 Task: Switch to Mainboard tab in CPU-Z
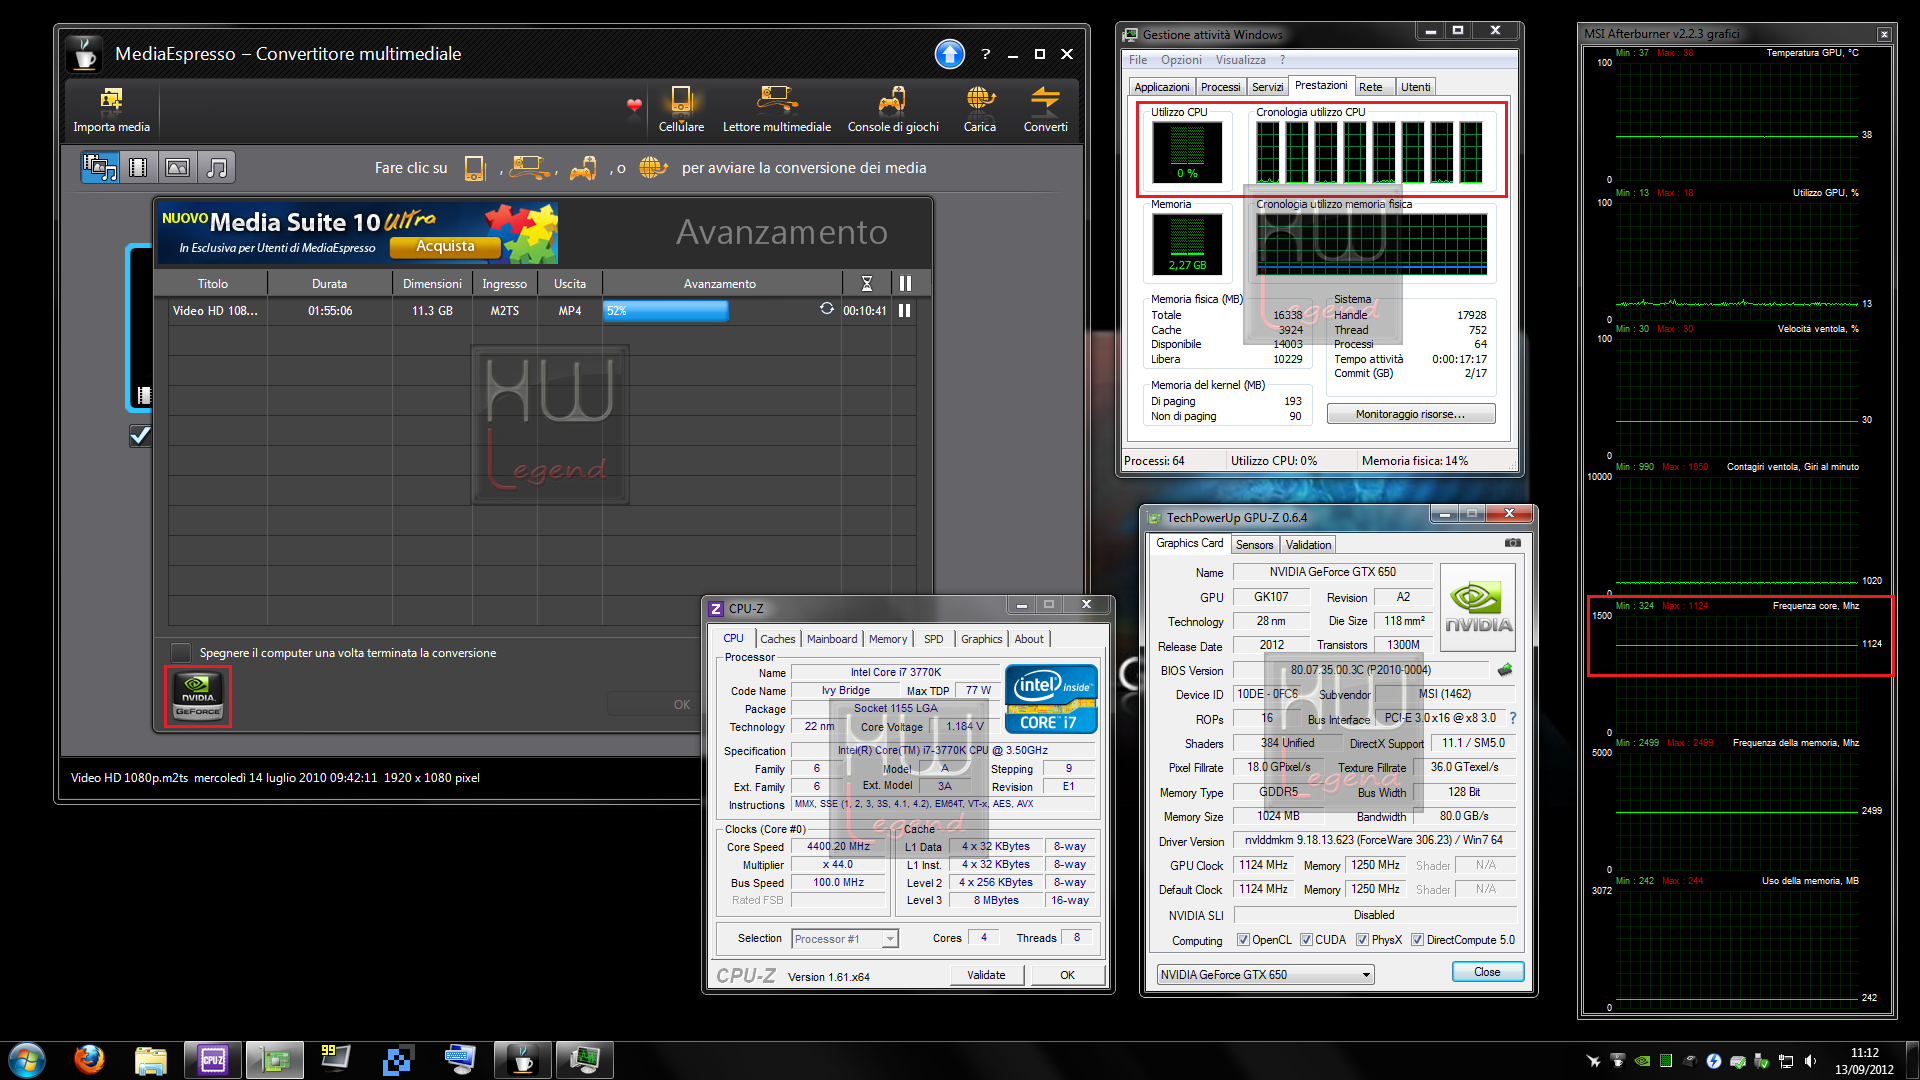[x=832, y=639]
